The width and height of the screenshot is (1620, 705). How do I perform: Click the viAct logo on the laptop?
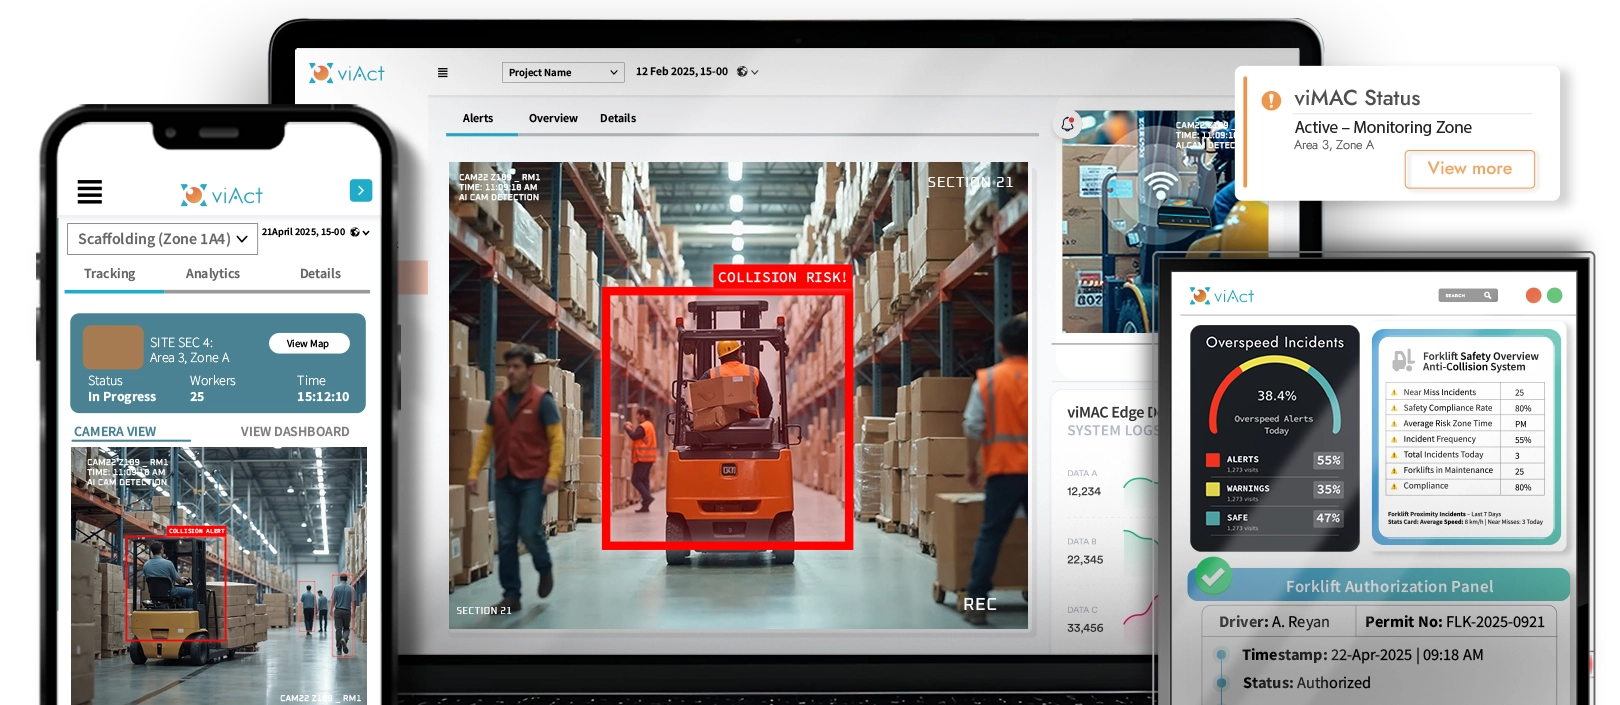347,73
